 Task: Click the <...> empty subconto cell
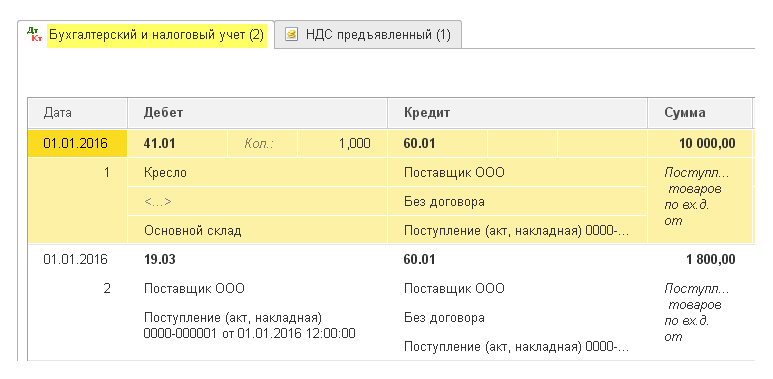point(257,201)
